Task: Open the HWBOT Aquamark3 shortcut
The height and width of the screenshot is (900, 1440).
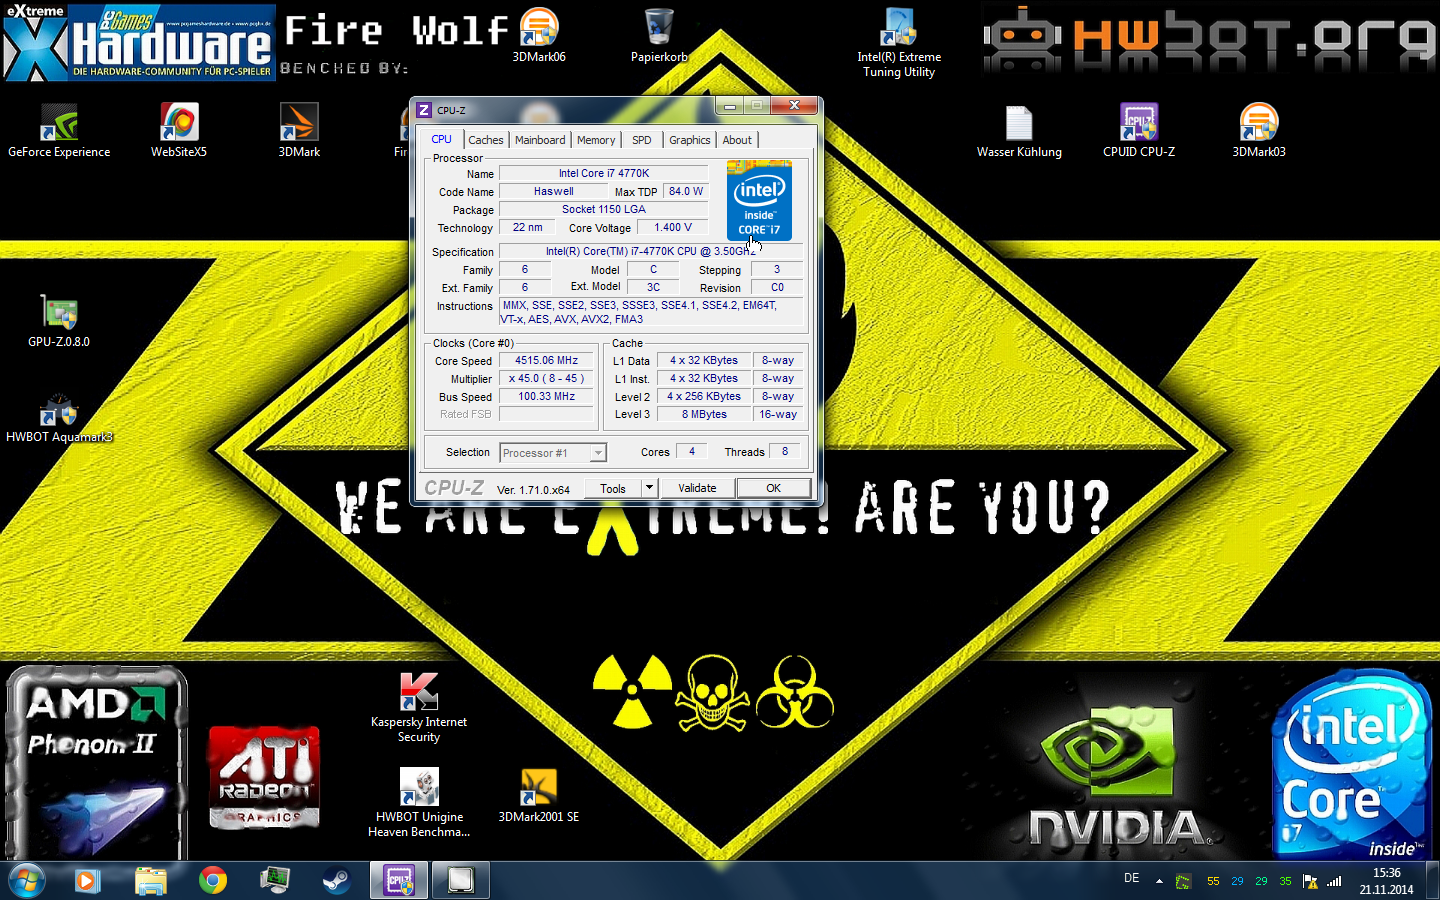Action: 59,416
